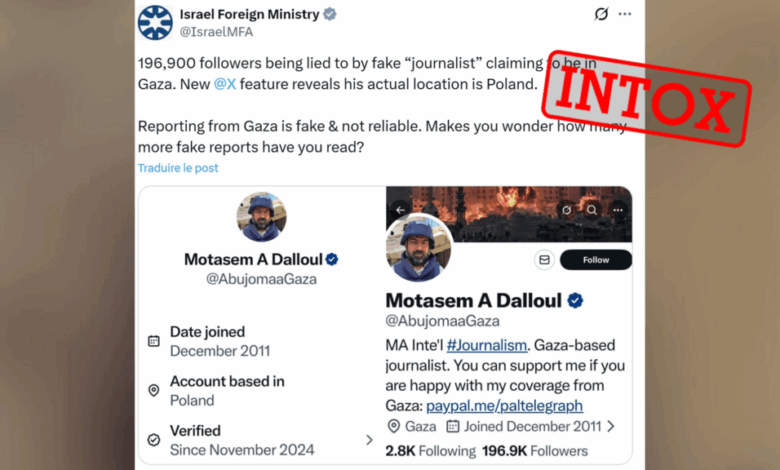Open the #Journalism hashtag link
Viewport: 780px width, 470px height.
[486, 344]
